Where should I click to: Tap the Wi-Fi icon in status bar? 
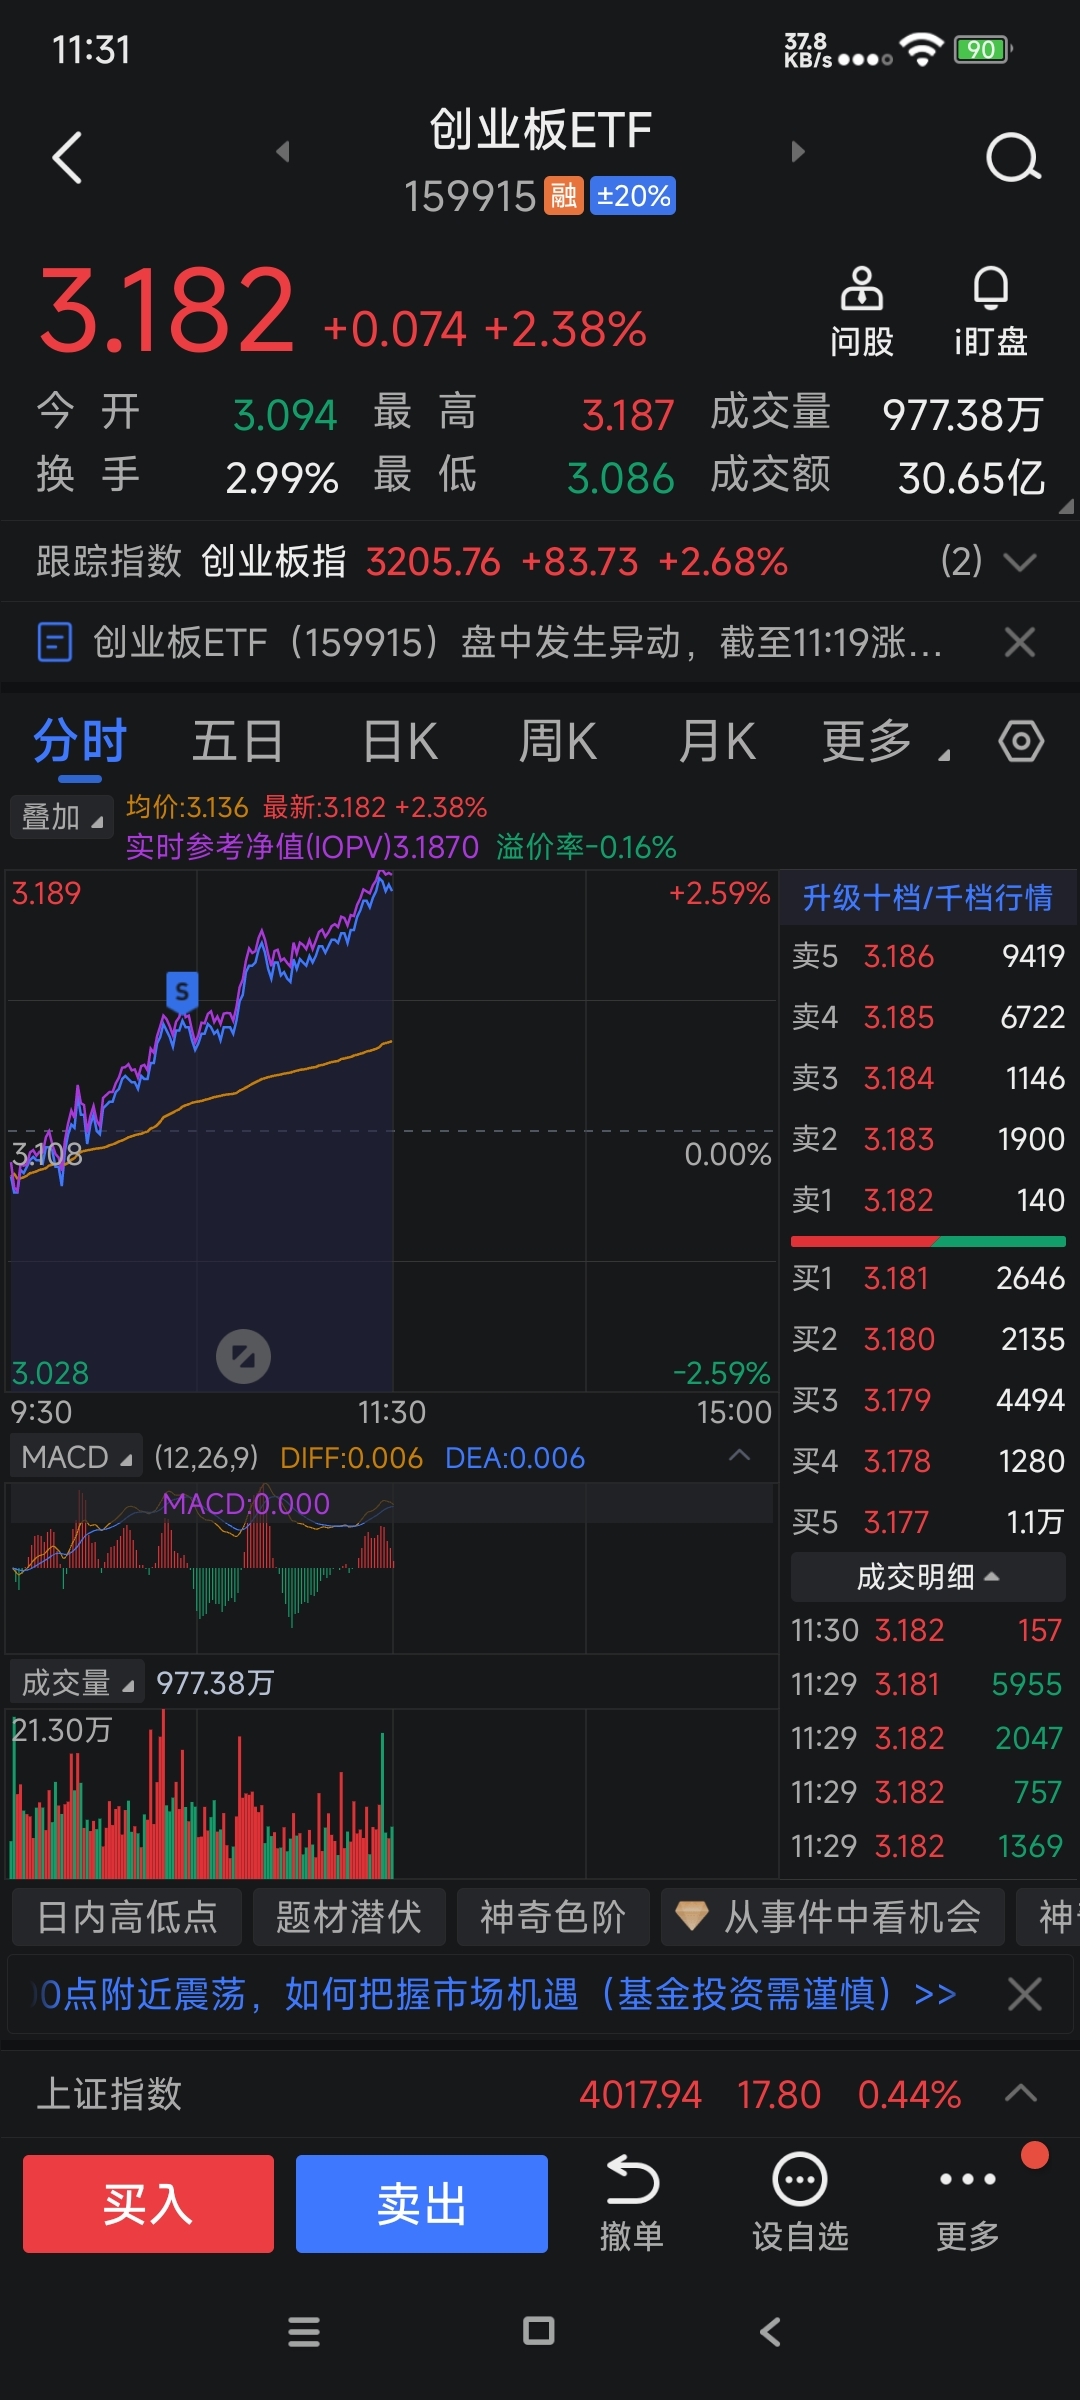click(x=921, y=48)
